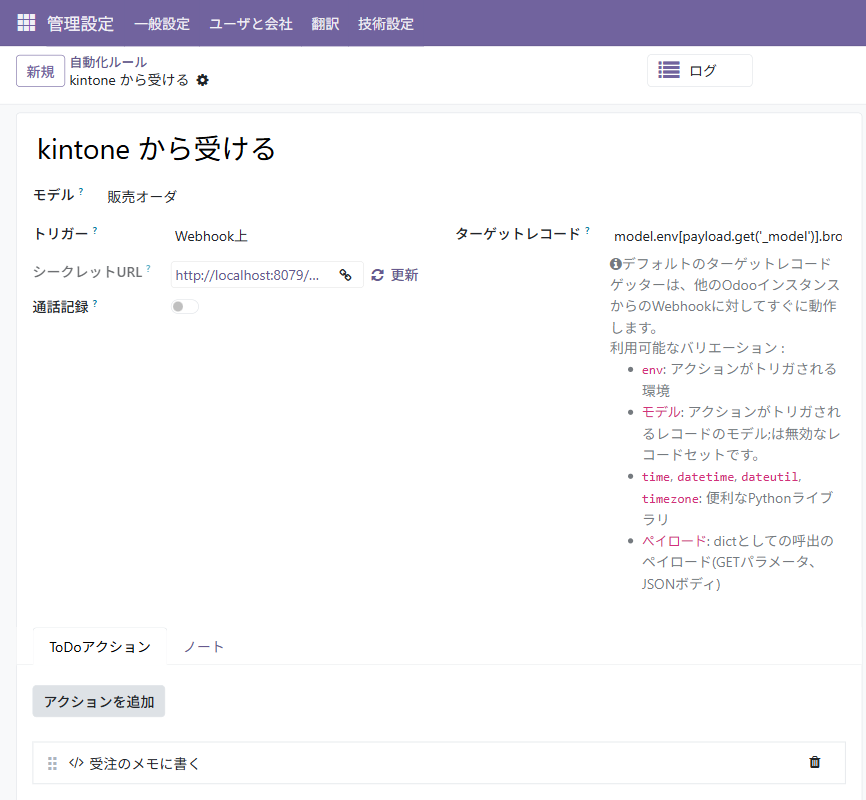Show help tooltip for 通話記録
Viewport: 866px width, 800px height.
coord(95,303)
